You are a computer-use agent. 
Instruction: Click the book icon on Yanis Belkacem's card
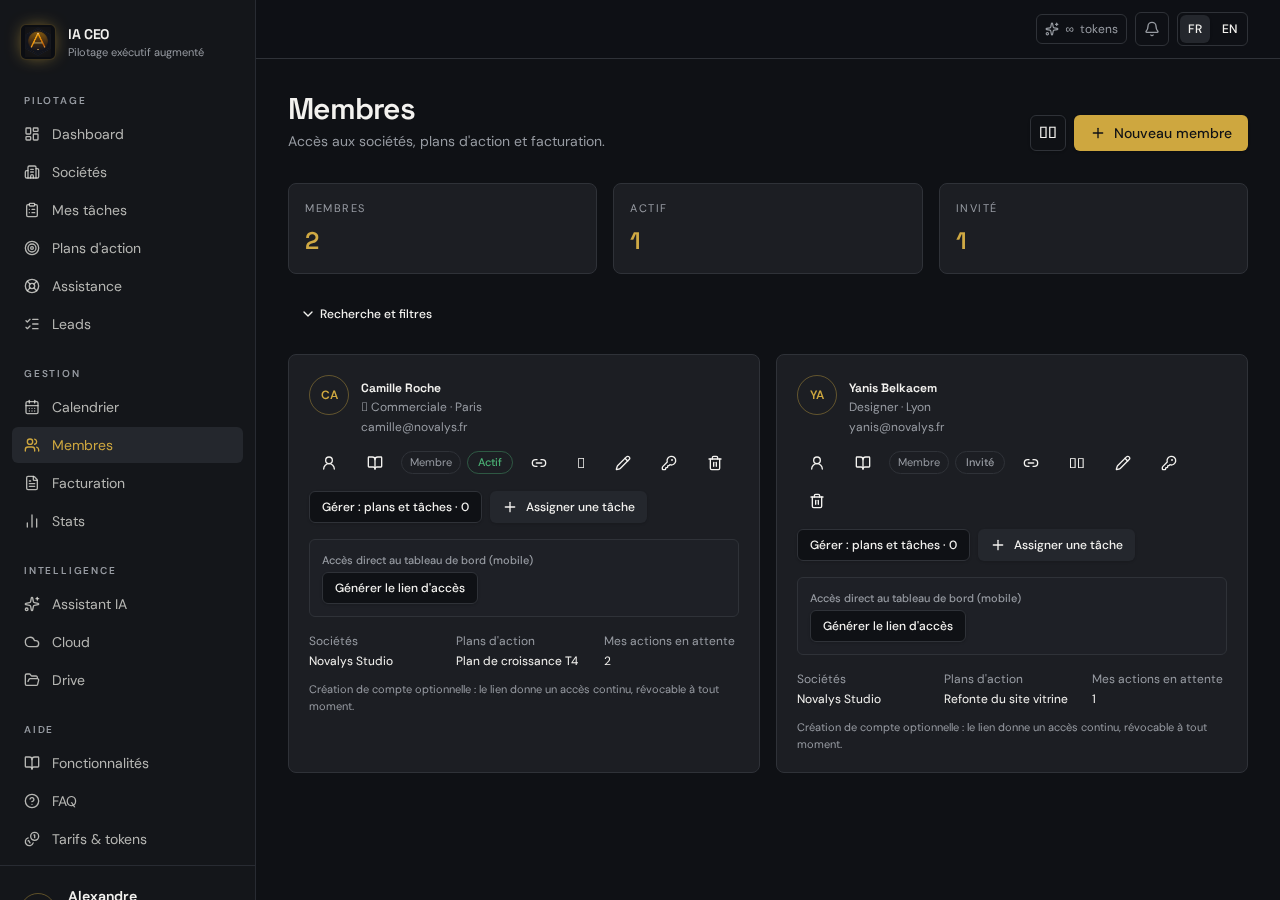(863, 463)
